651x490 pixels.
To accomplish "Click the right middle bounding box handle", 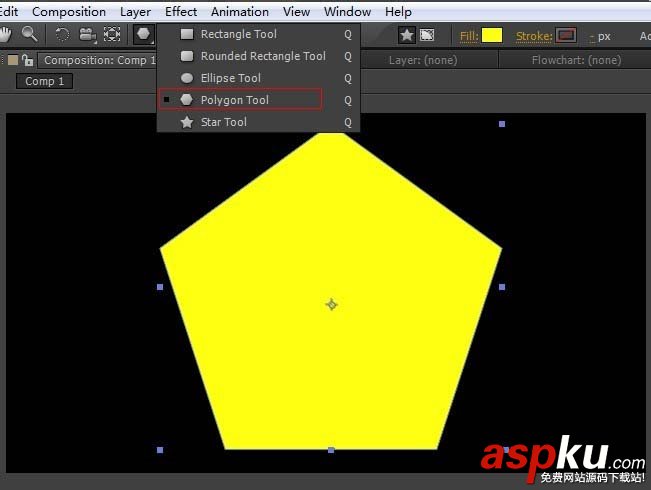I will pos(502,287).
